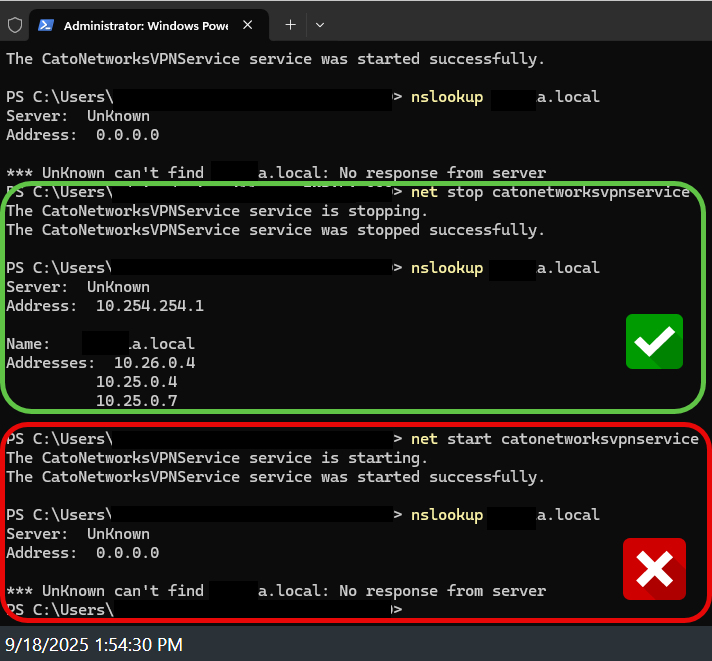This screenshot has height=661, width=712.
Task: Close the Administrator PowerShell tab
Action: click(x=256, y=25)
